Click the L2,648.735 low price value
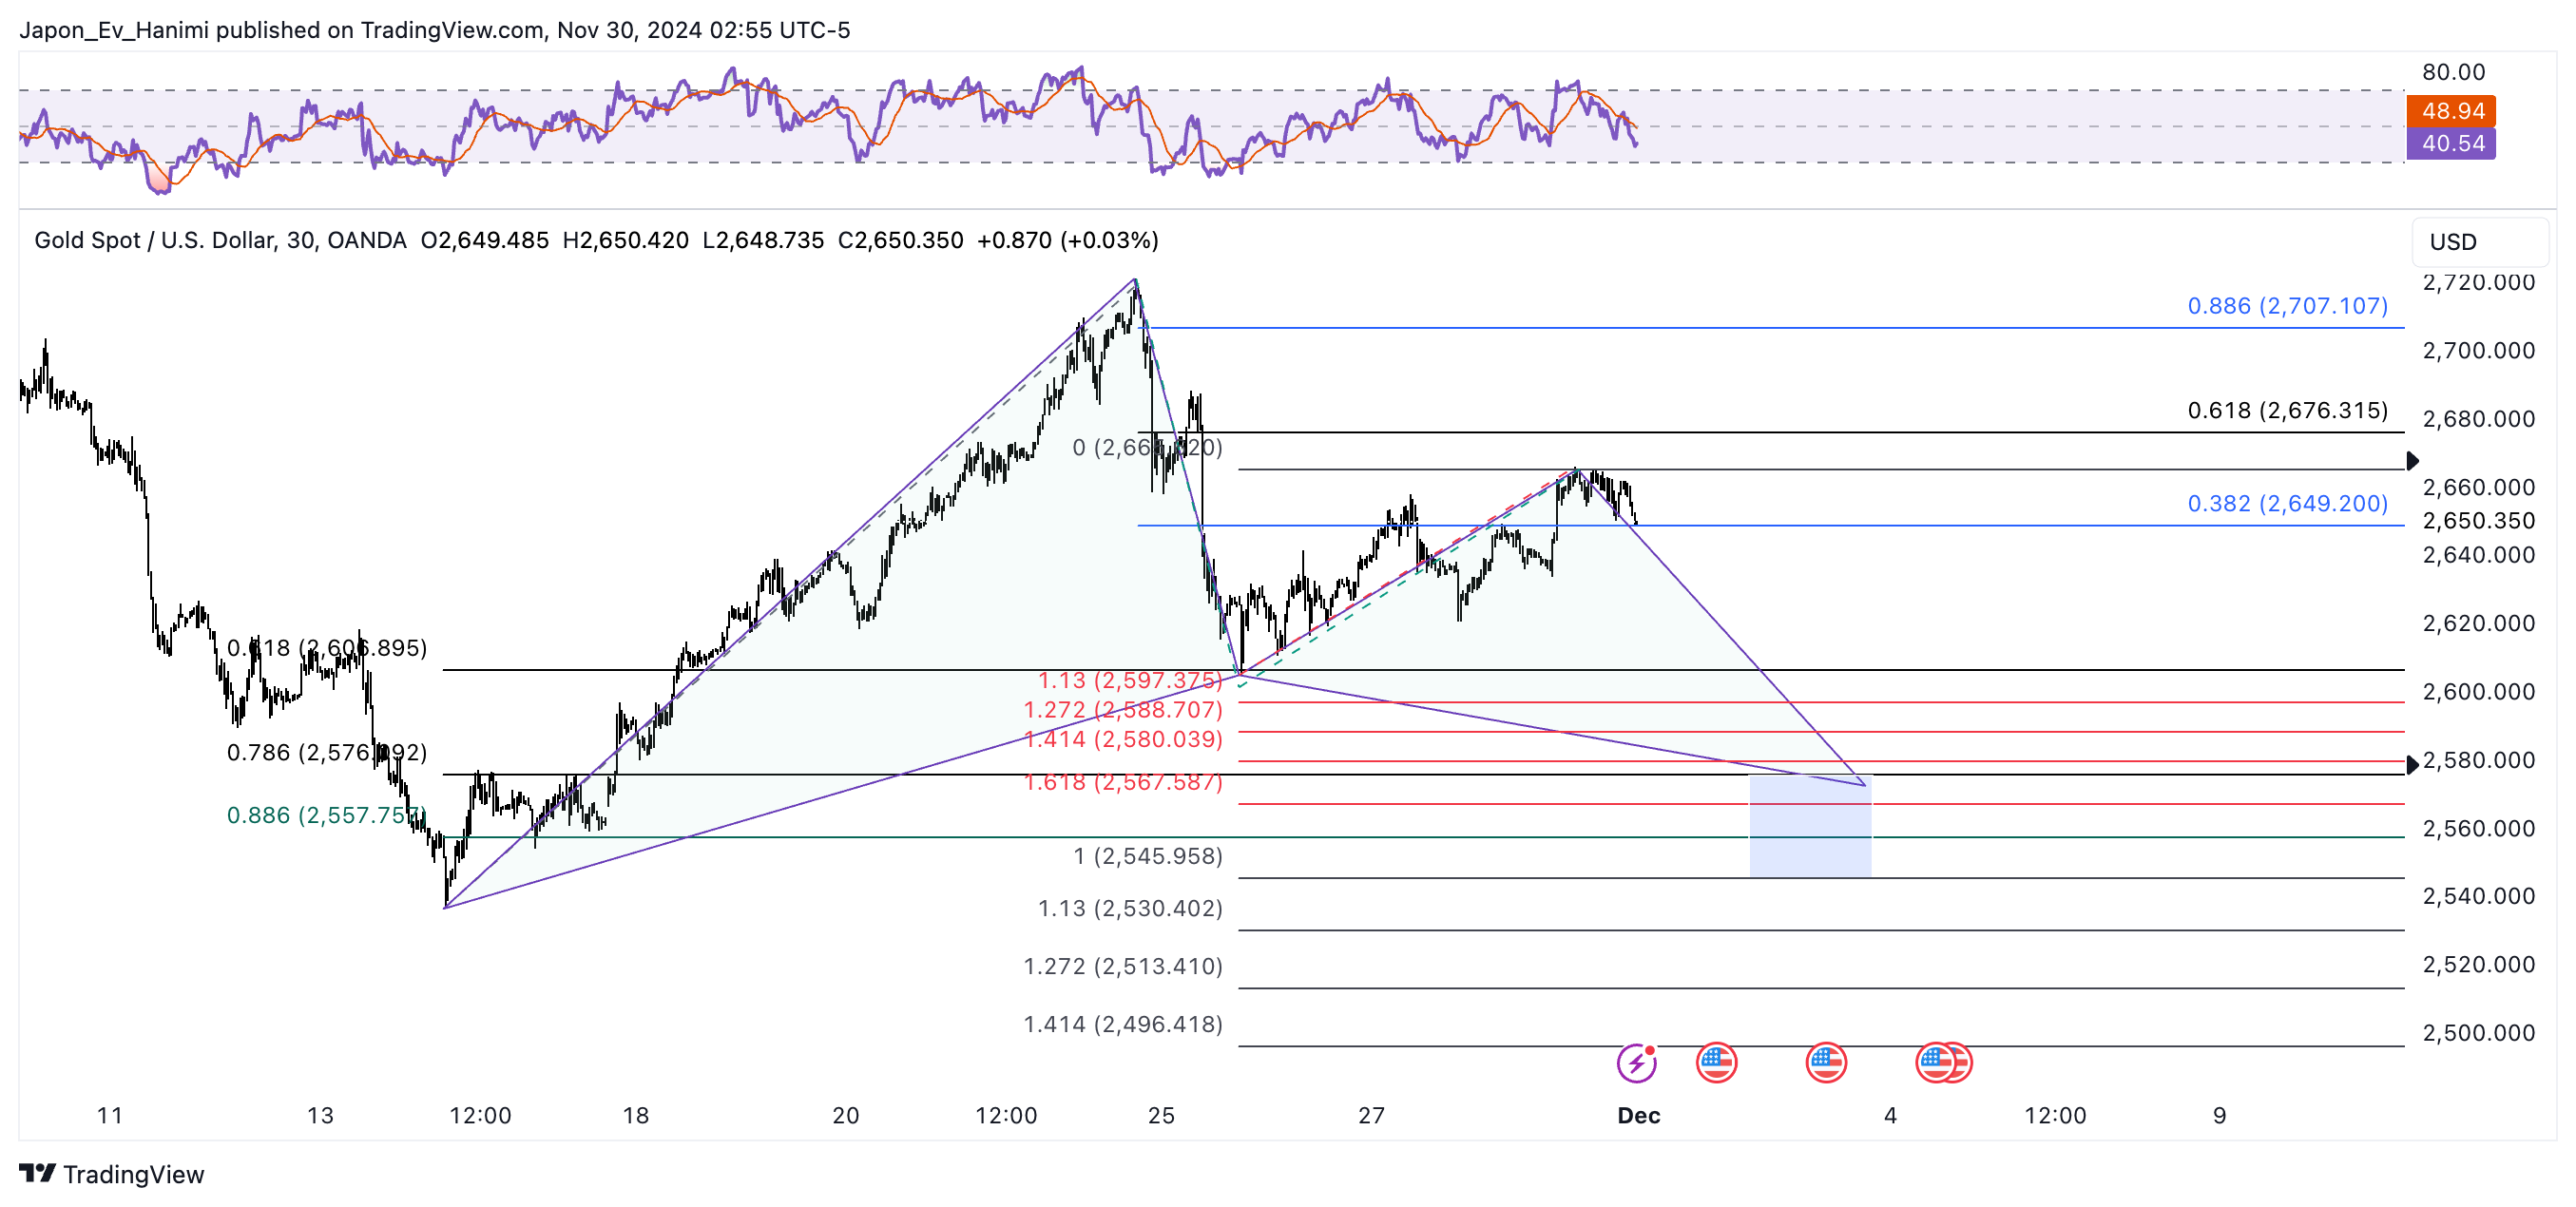The width and height of the screenshot is (2576, 1207). click(x=763, y=240)
